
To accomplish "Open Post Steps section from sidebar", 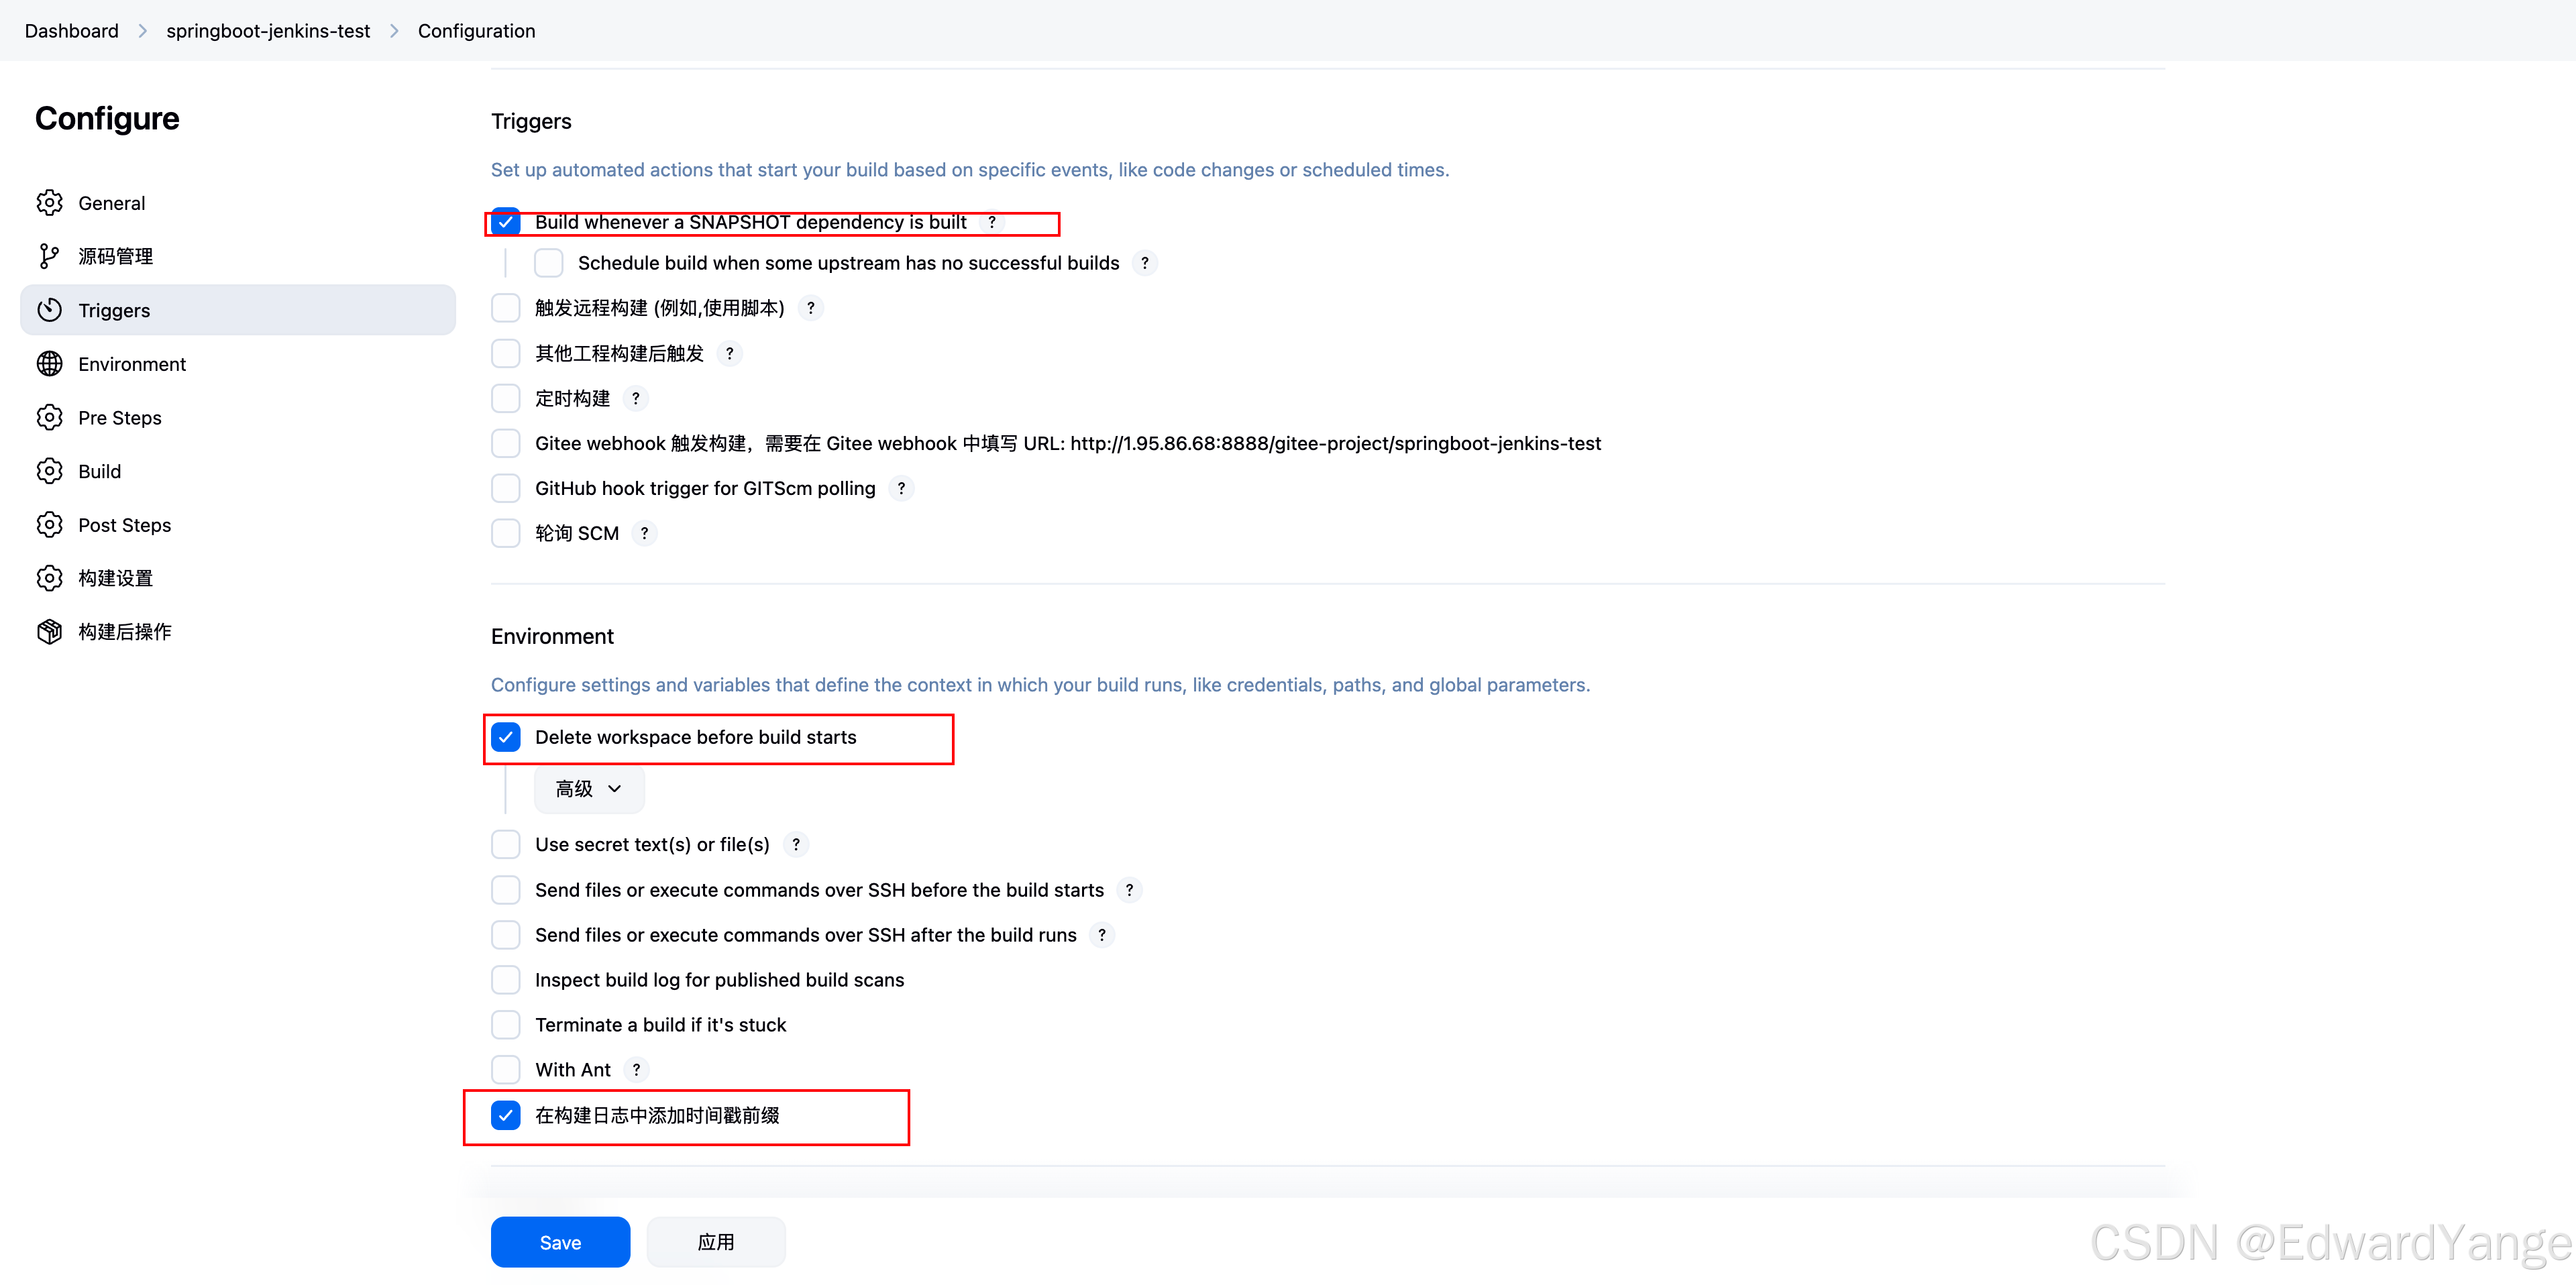I will 125,524.
